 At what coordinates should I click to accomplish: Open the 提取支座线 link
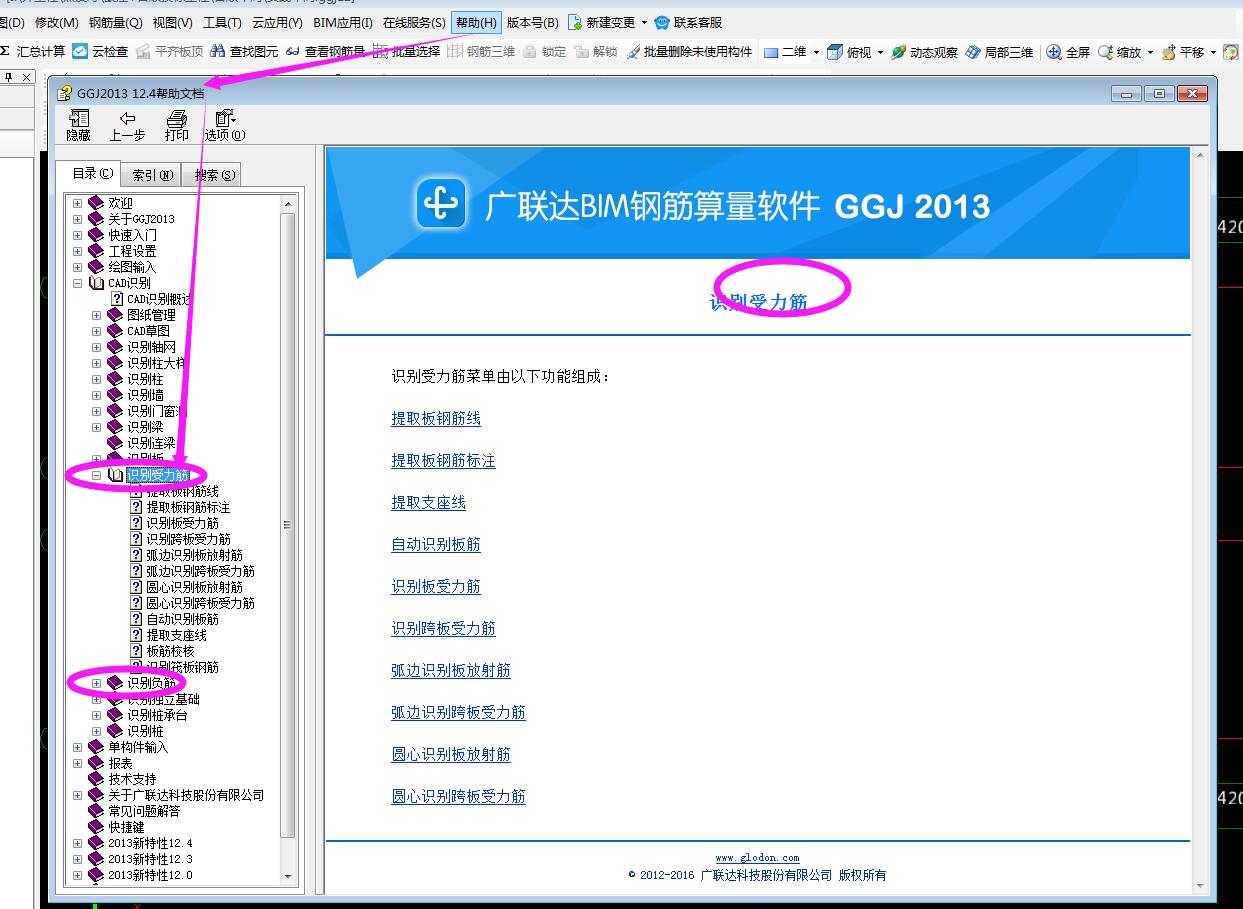[428, 503]
